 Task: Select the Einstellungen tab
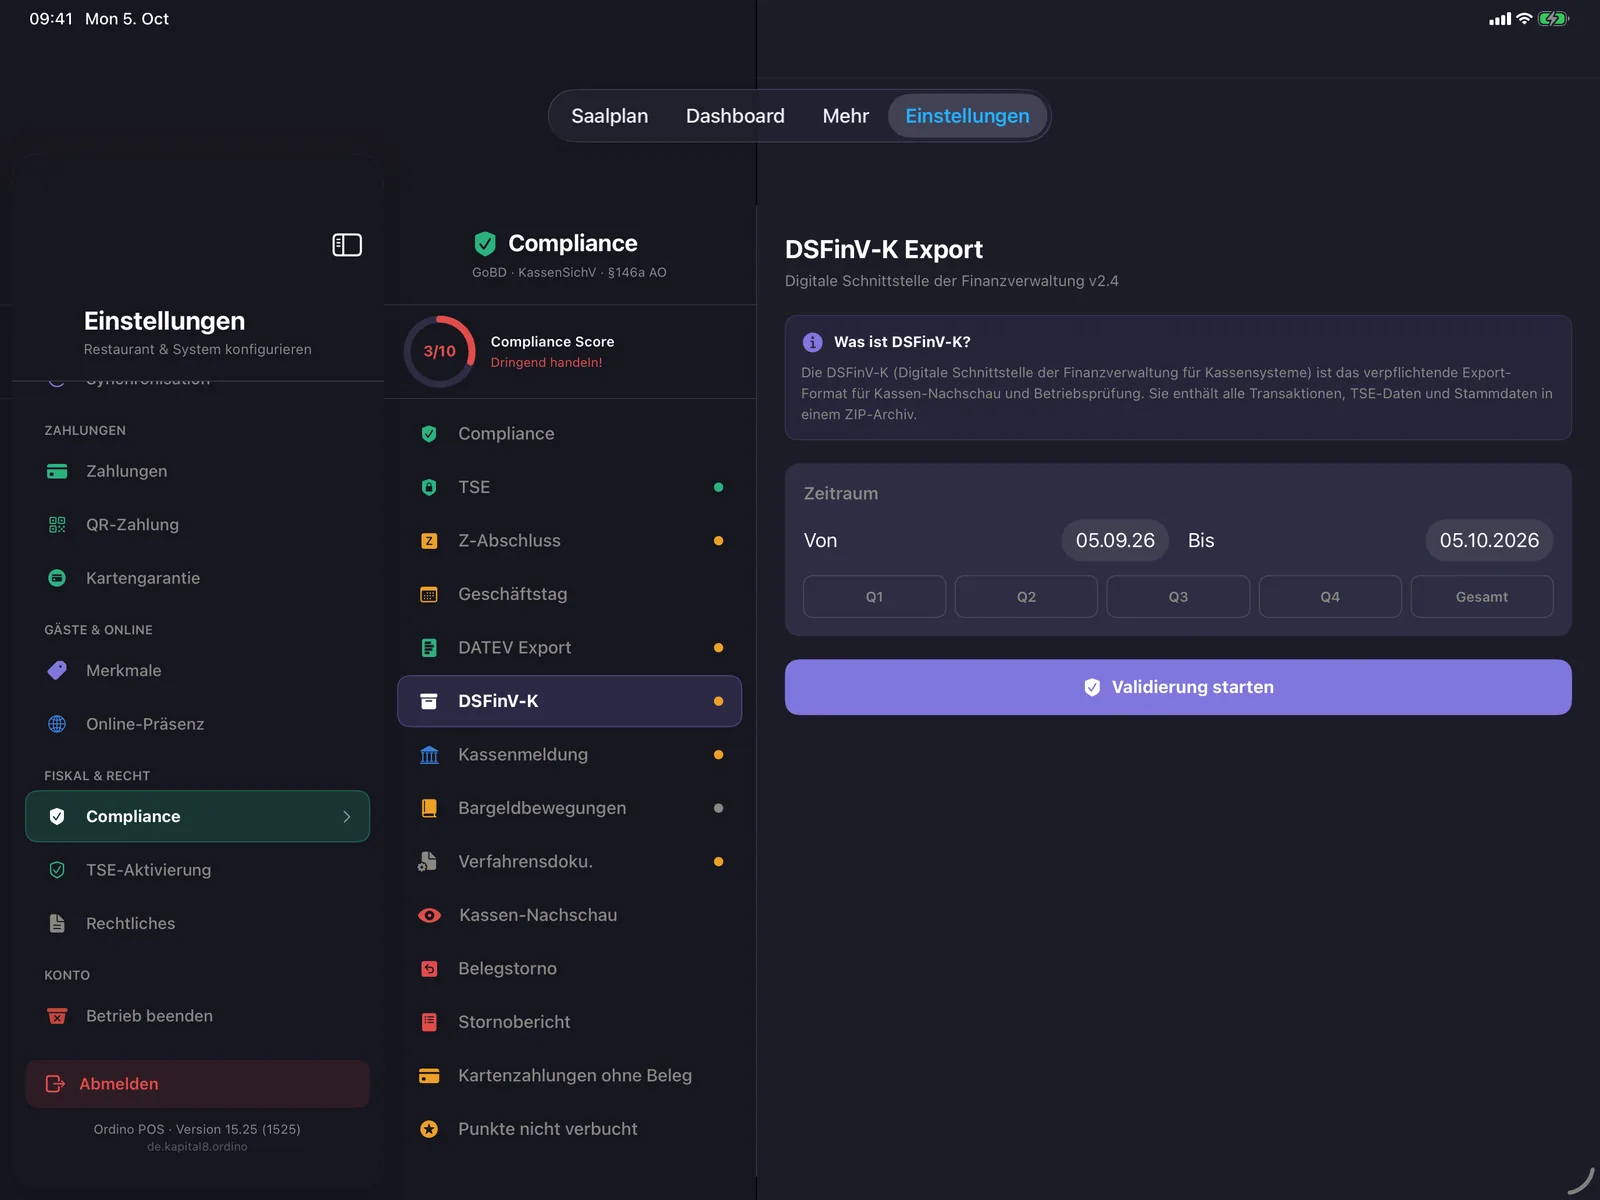[x=967, y=116]
